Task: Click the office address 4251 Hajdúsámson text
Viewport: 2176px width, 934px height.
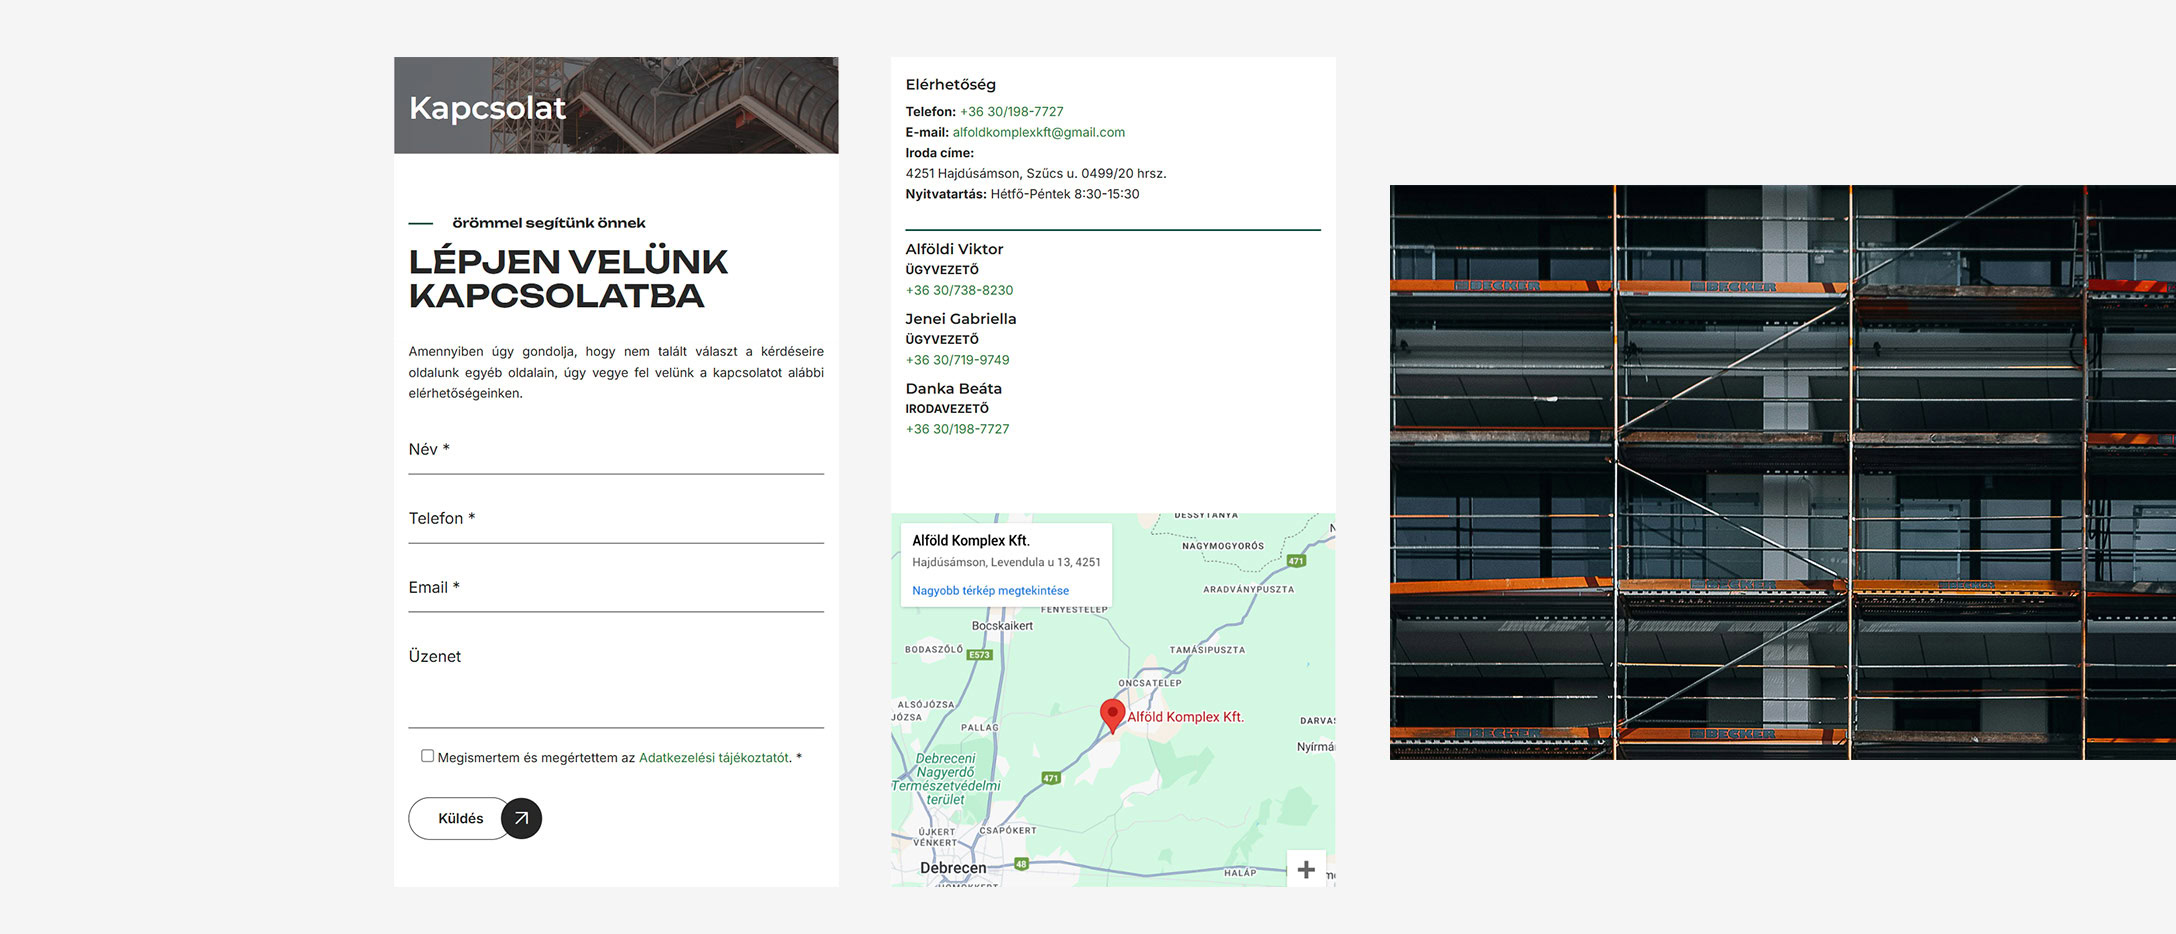Action: pos(1035,174)
